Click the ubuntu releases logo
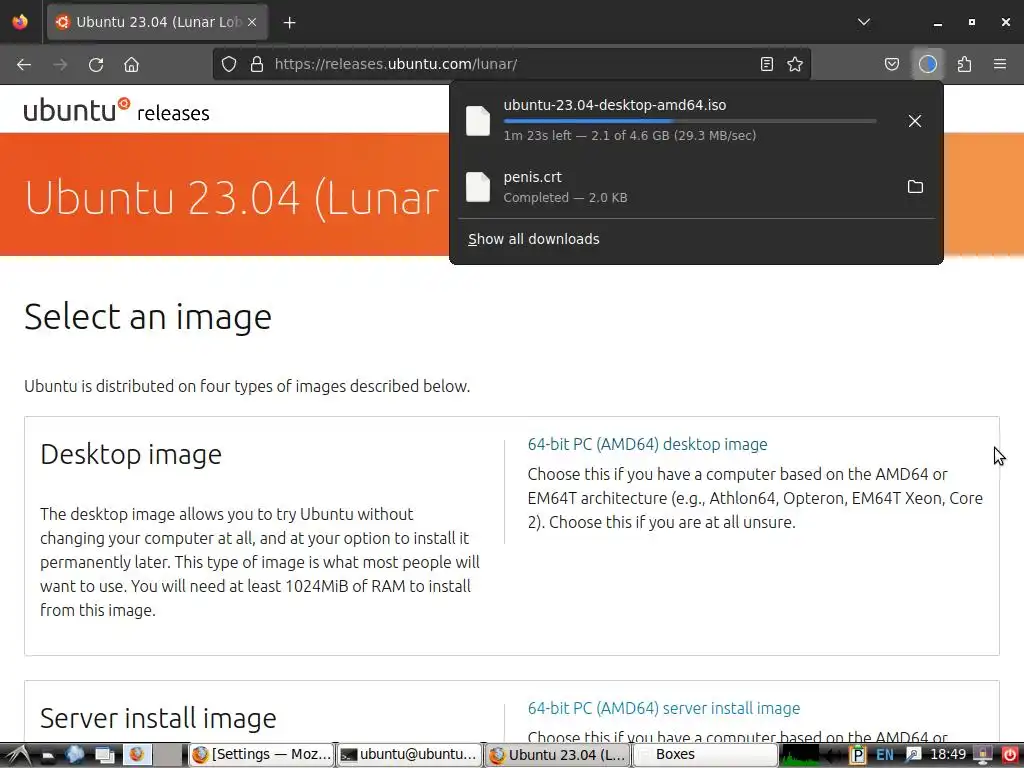This screenshot has height=768, width=1024. (116, 110)
